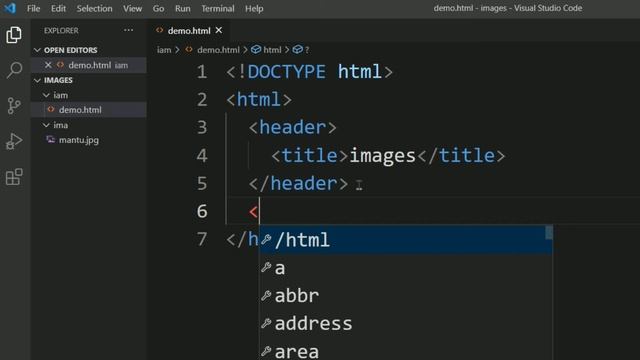Click the iam breadcrumb segment
The width and height of the screenshot is (640, 360).
164,50
